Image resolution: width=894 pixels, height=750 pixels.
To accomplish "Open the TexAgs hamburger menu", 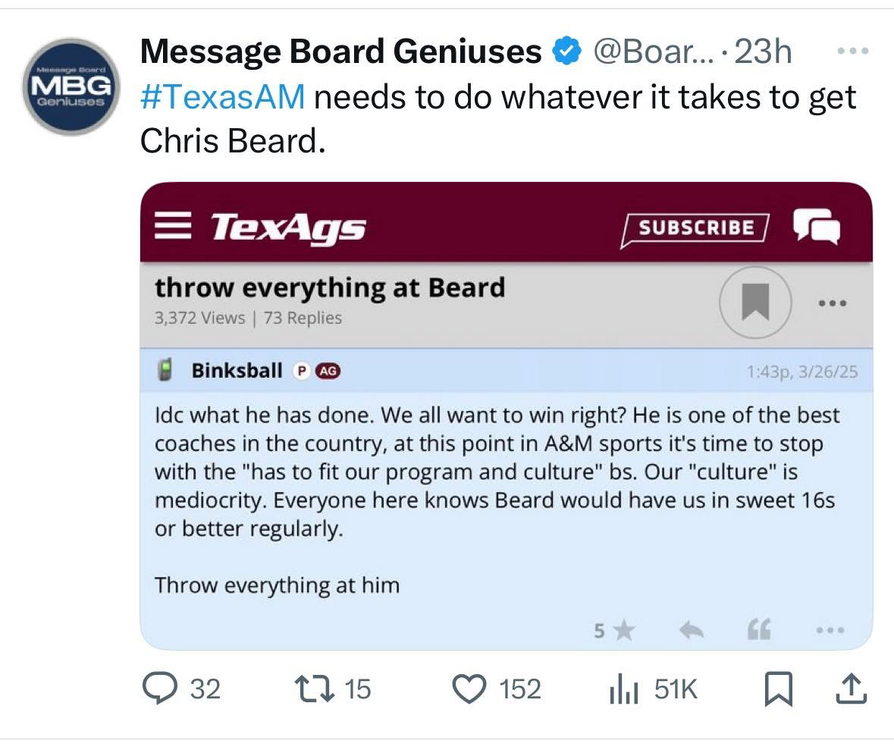I will [174, 227].
